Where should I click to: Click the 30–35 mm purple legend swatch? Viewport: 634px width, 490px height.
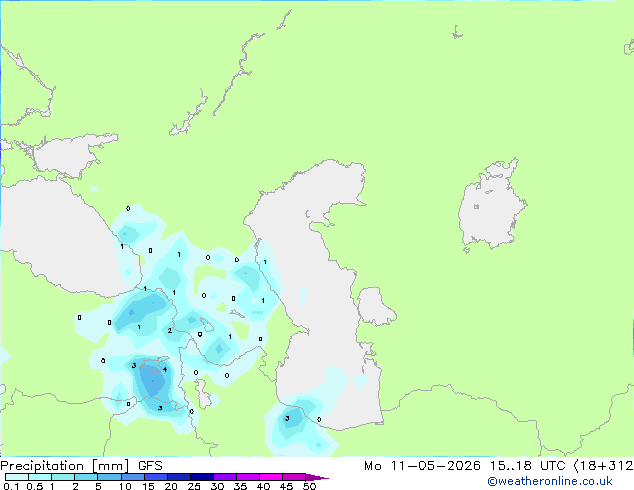click(224, 477)
